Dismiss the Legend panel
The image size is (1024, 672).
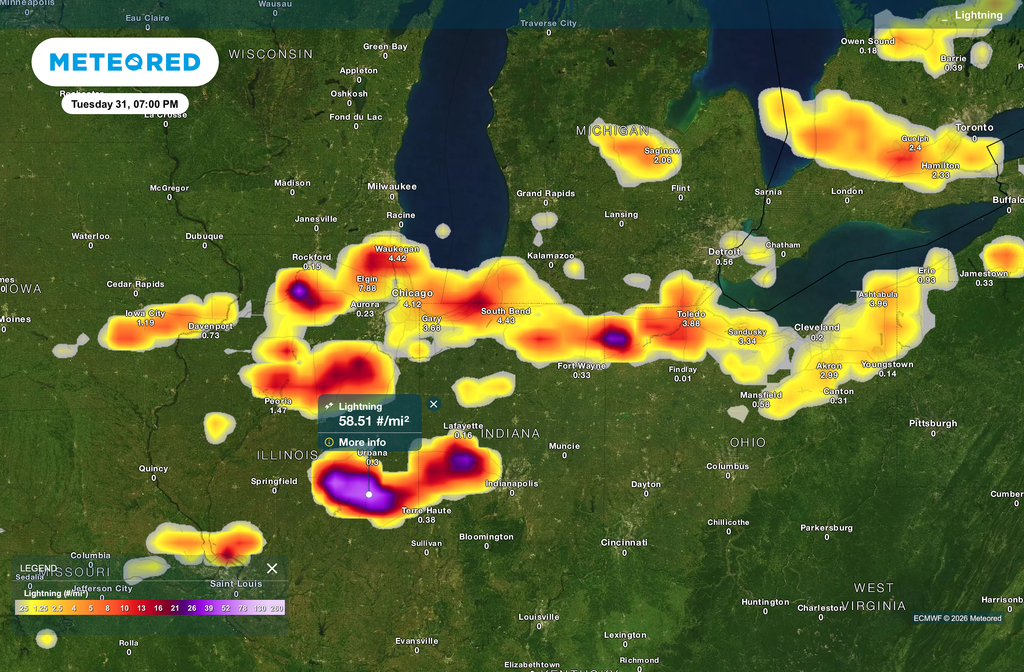tap(271, 568)
